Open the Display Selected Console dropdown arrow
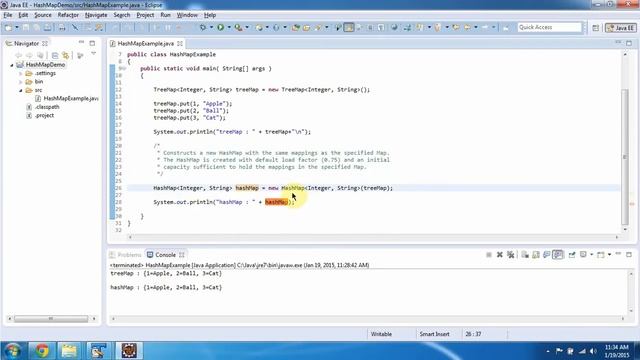Screen dimensions: 640x360 pos(591,255)
